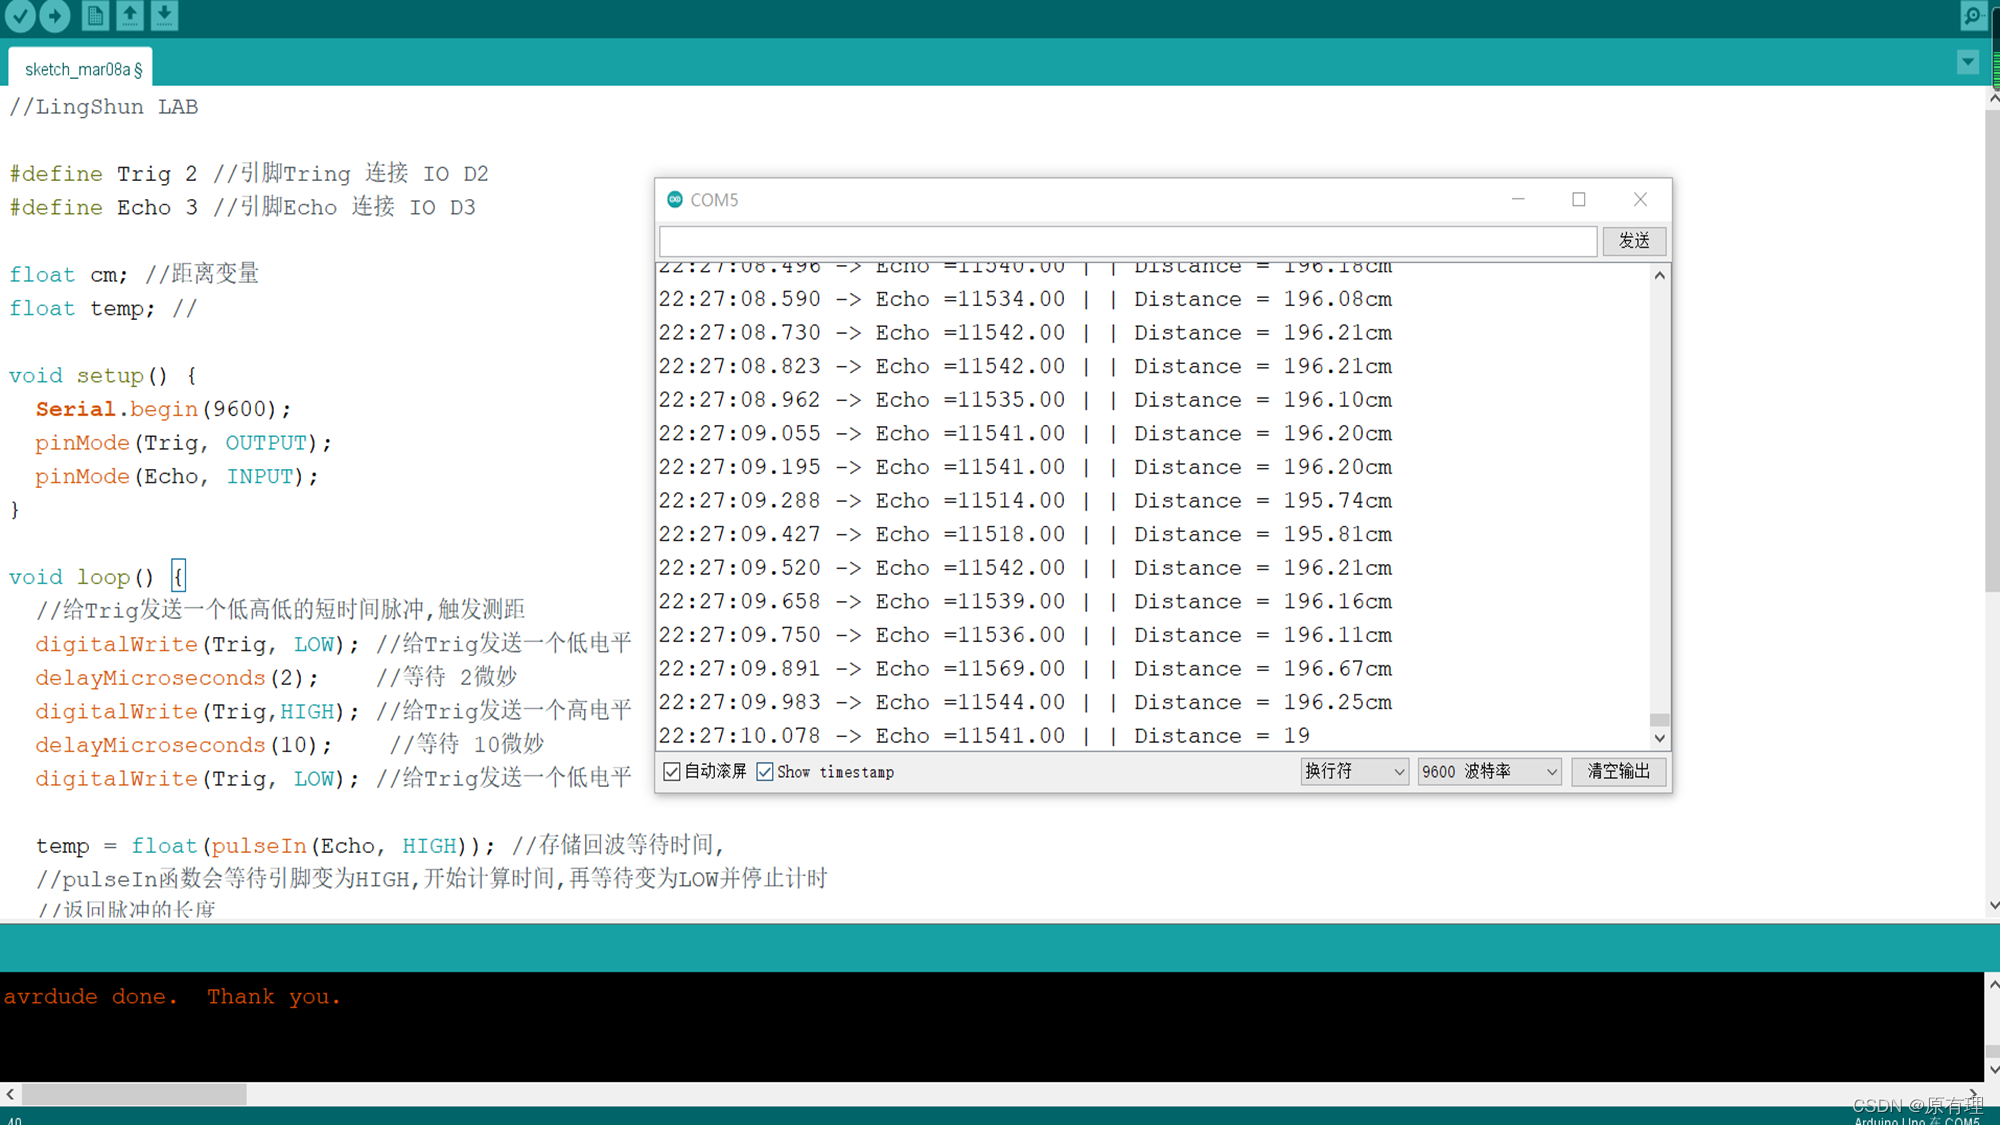The image size is (2000, 1125).
Task: Click the '#define Echo 3' code line
Action: coord(242,208)
